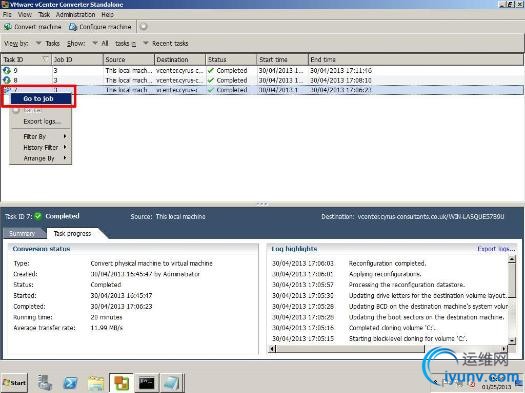
Task: Click 'Convert physical machine to virtual machine' text
Action: [151, 263]
